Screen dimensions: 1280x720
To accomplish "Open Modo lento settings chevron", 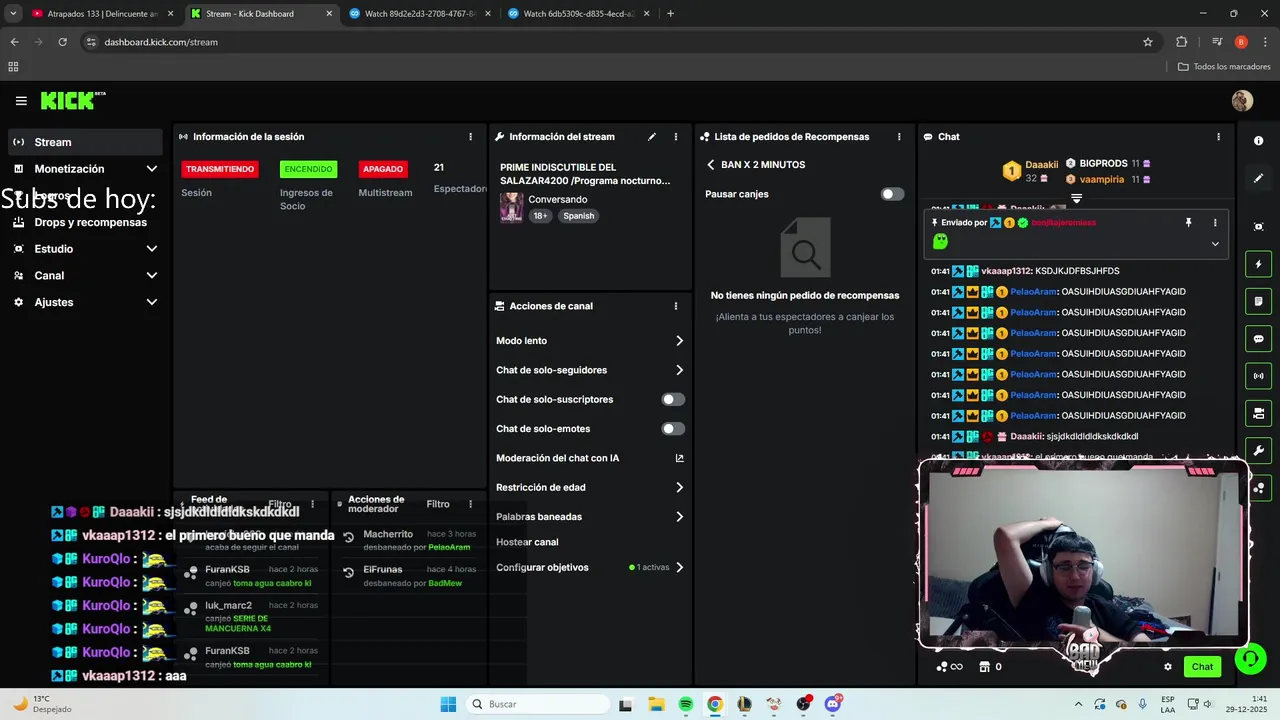I will point(680,341).
